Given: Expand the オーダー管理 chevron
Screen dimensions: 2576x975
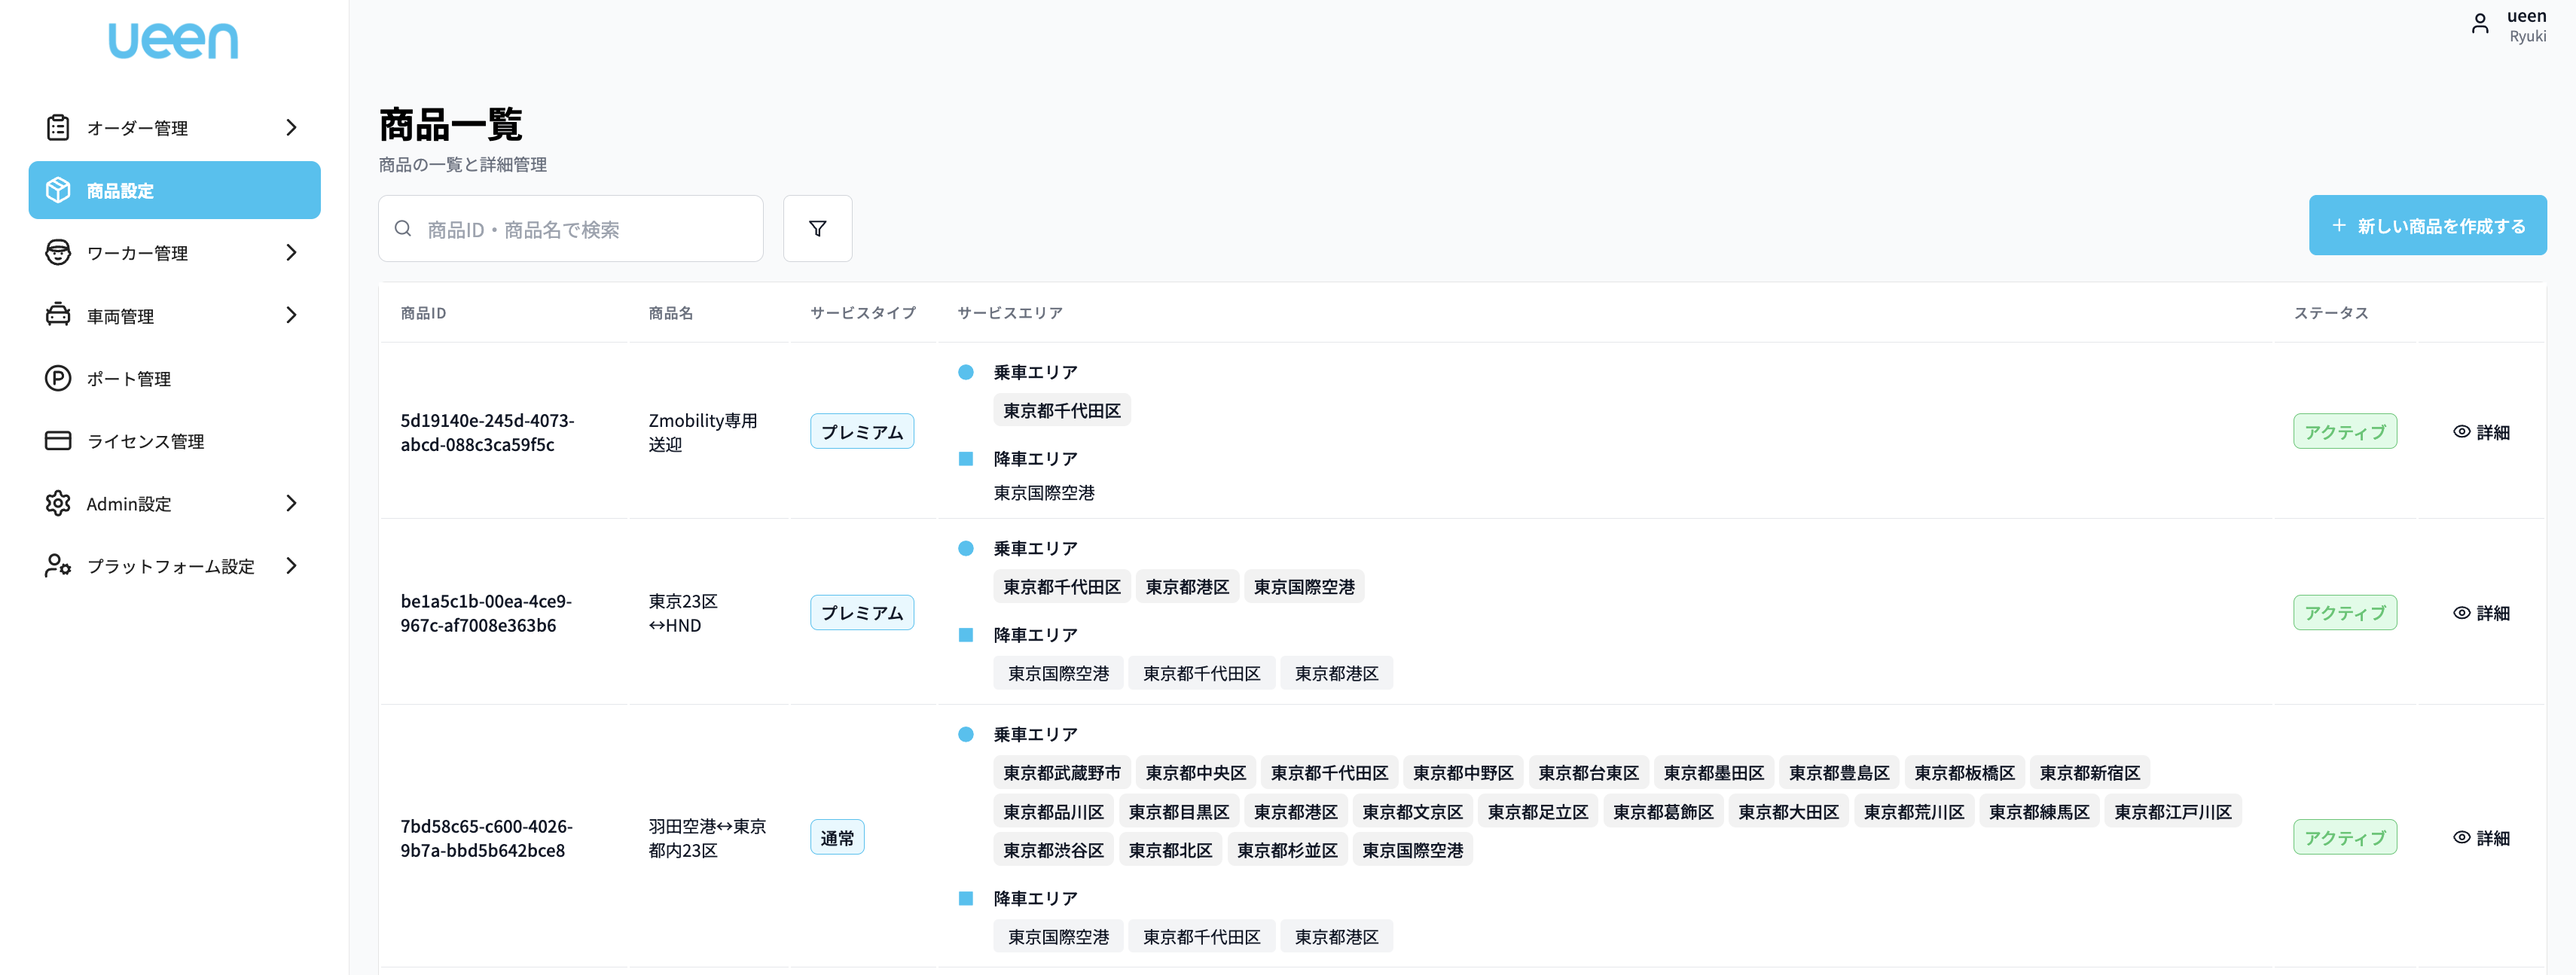Looking at the screenshot, I should point(291,127).
